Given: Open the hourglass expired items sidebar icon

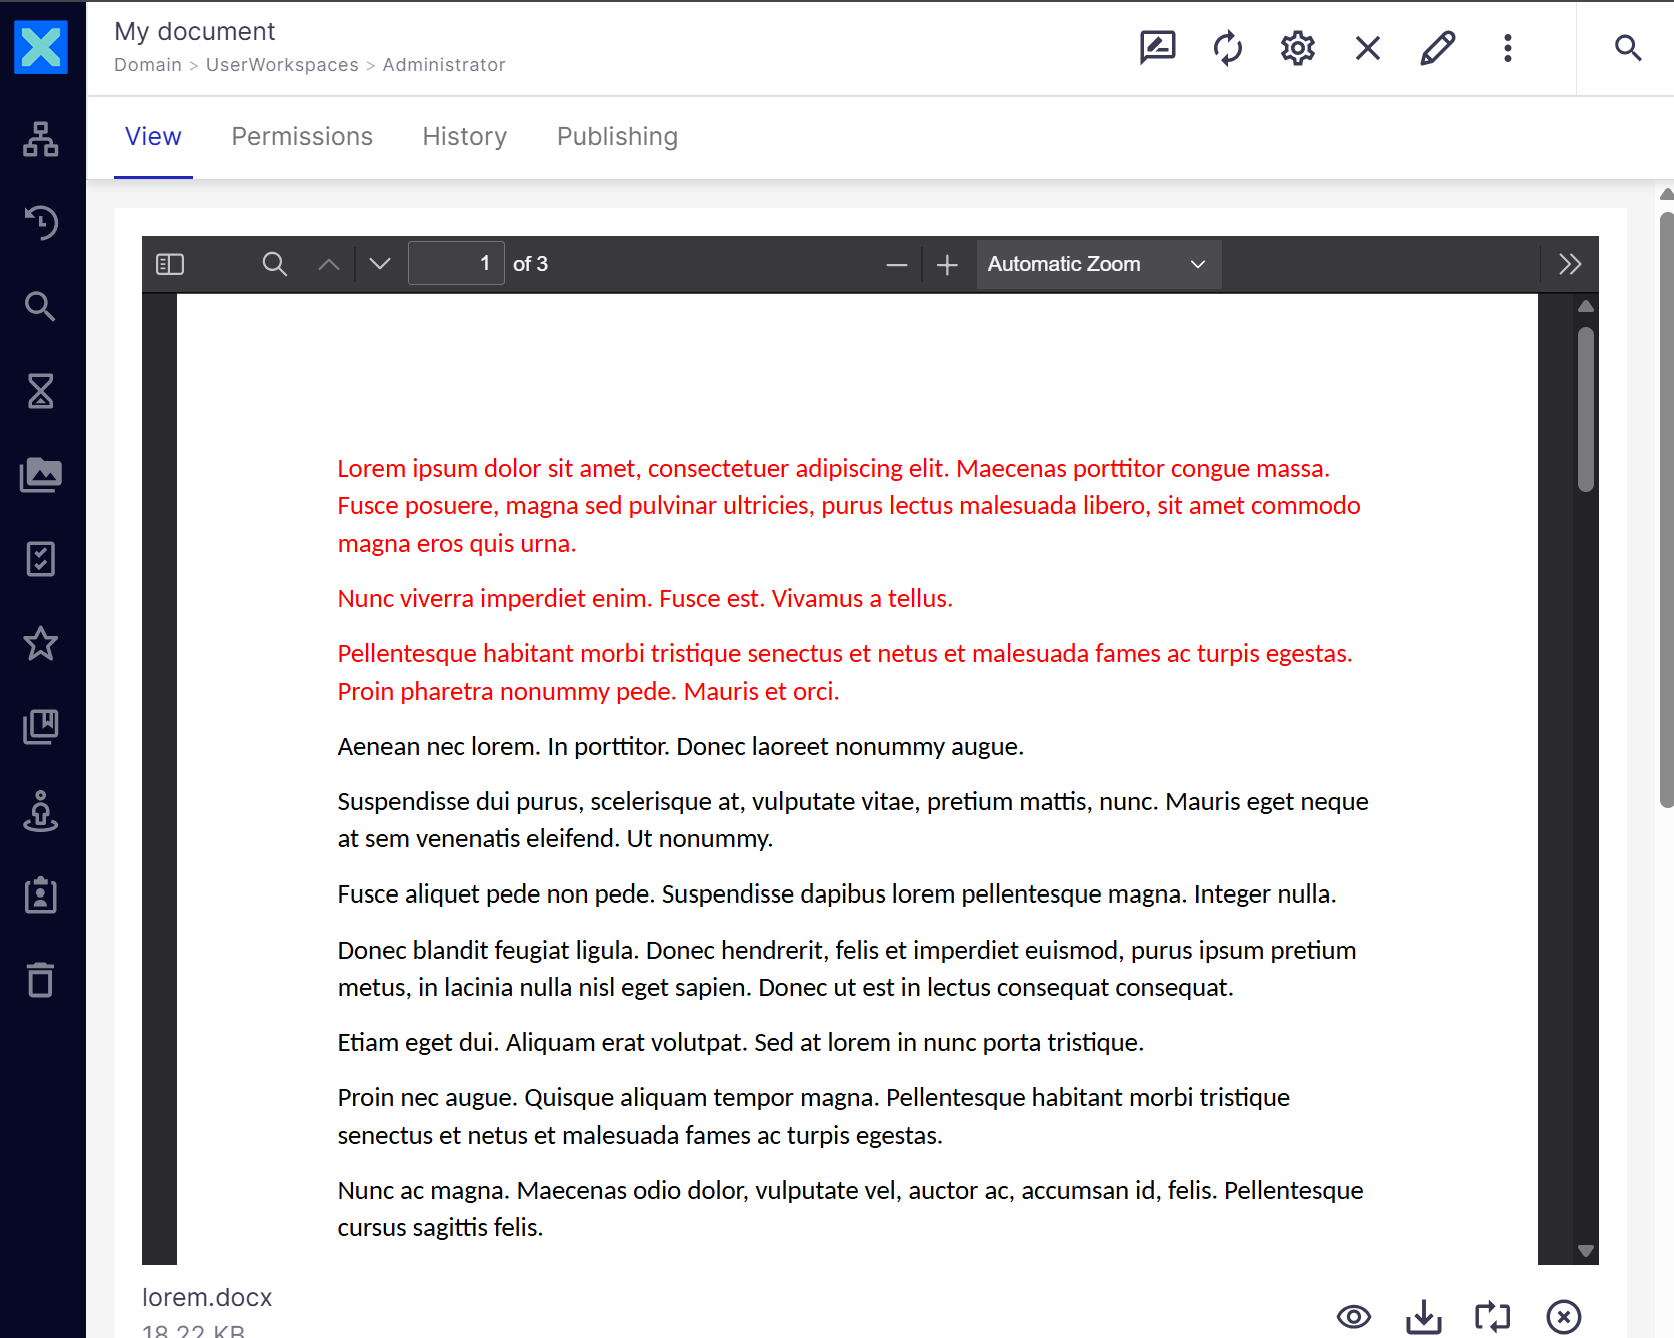Looking at the screenshot, I should [41, 391].
